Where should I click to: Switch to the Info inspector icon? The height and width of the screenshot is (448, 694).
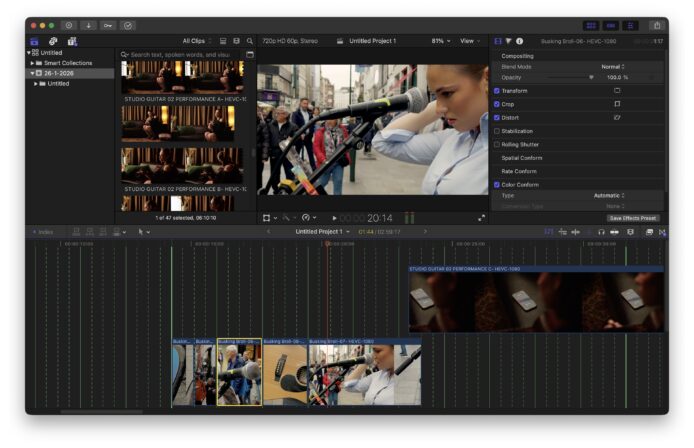[519, 41]
